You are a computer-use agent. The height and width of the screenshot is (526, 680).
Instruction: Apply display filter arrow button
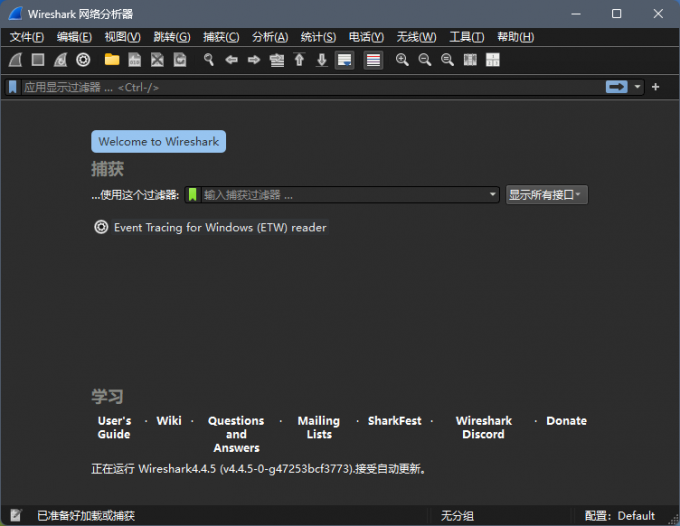pos(616,87)
